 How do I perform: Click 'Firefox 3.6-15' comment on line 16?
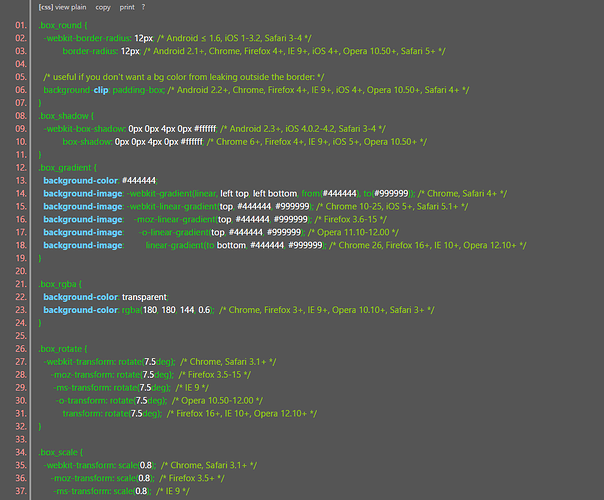(350, 219)
